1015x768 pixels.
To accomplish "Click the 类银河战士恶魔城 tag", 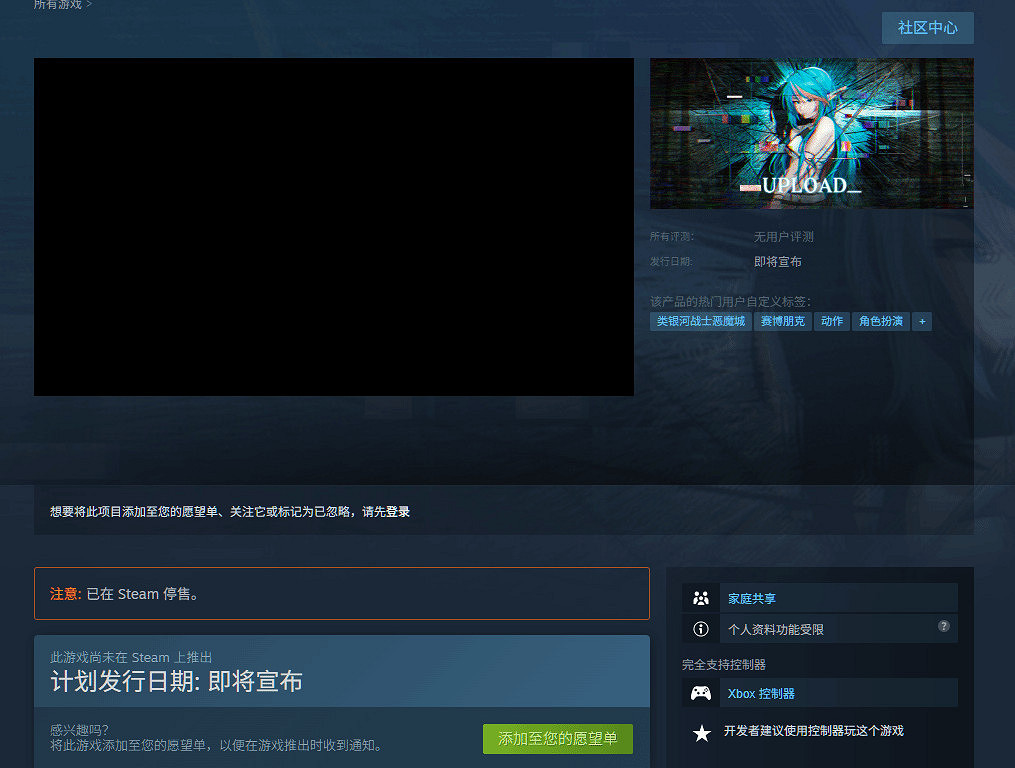I will (700, 321).
